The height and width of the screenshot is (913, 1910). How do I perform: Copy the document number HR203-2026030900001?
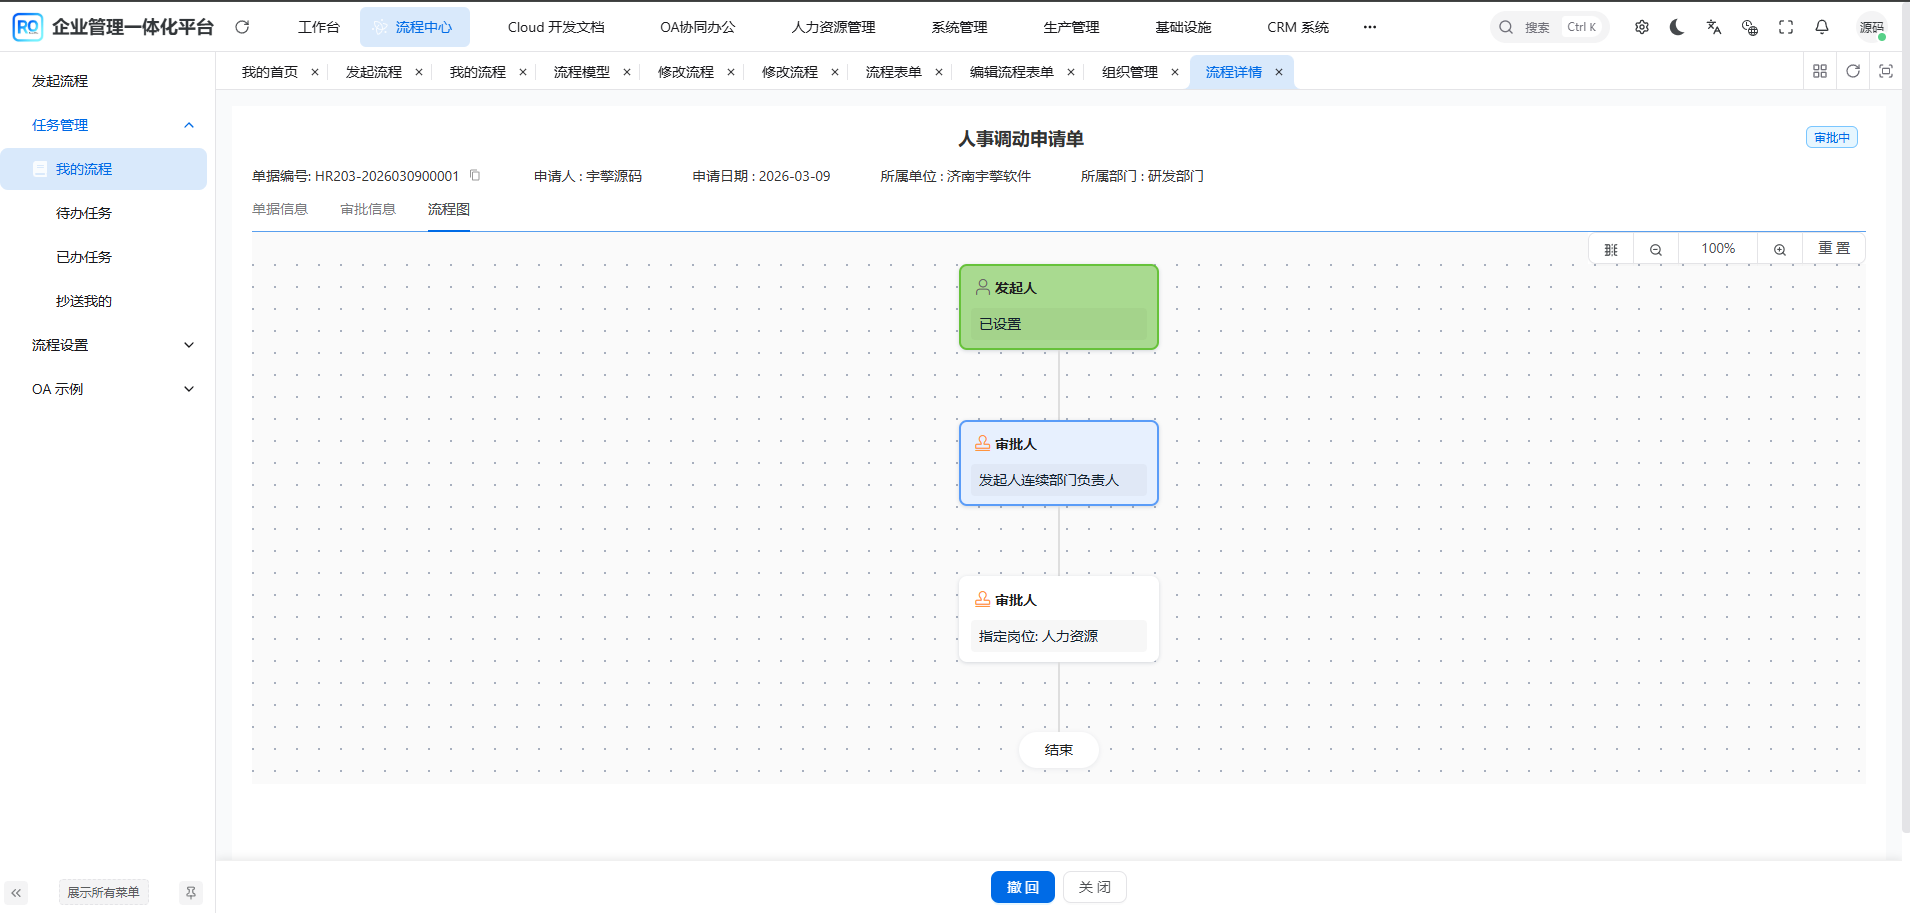click(475, 175)
